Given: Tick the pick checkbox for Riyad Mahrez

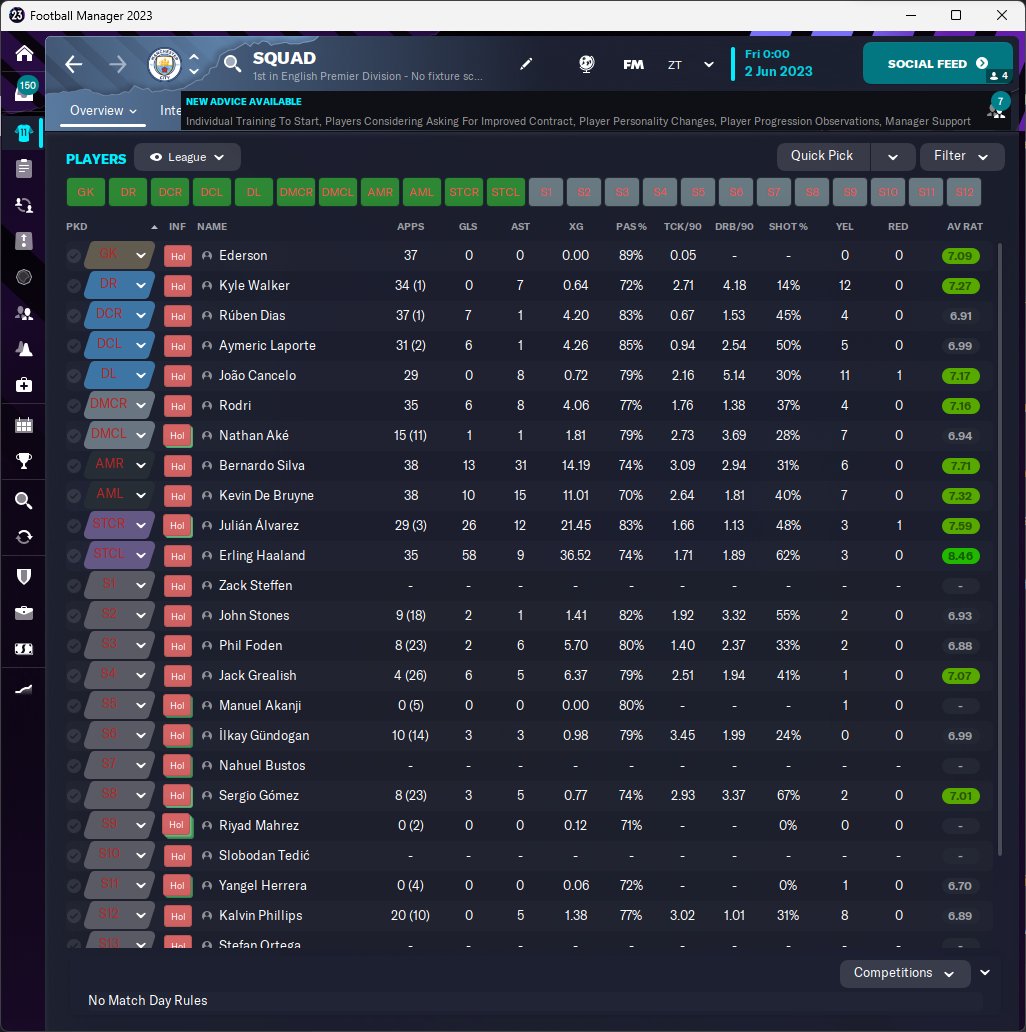Looking at the screenshot, I should pos(74,826).
